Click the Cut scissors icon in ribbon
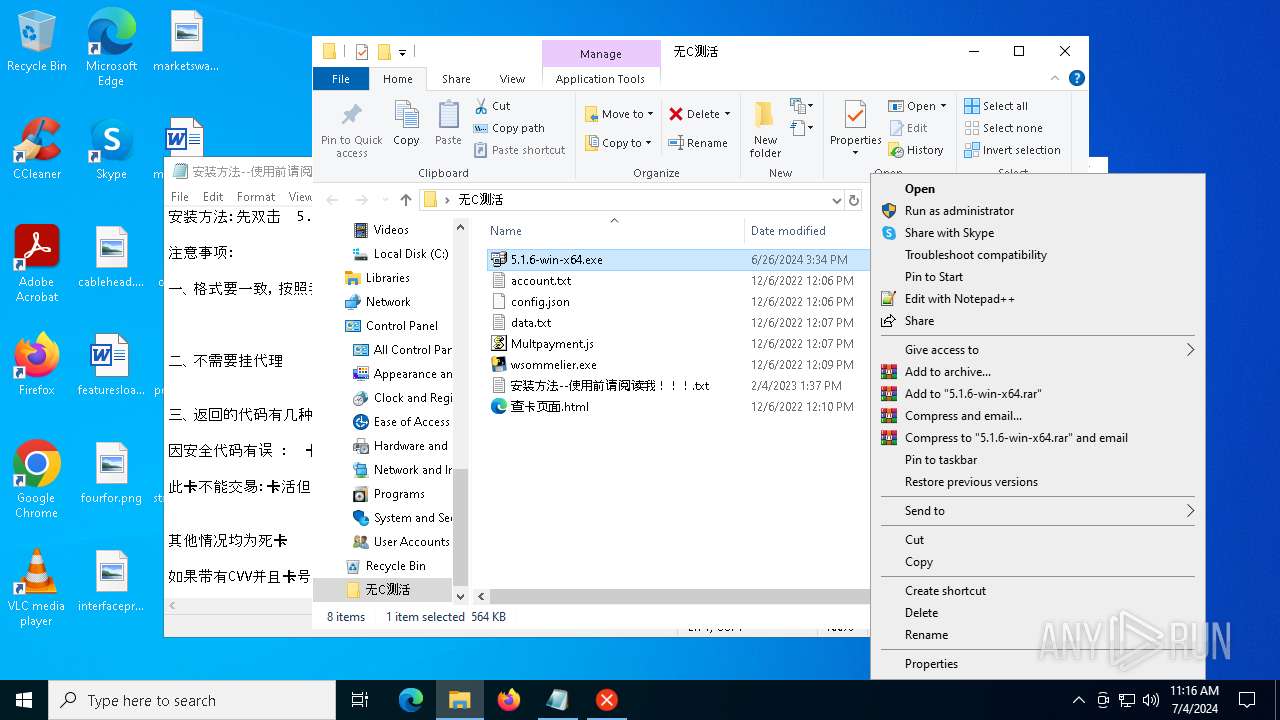 pos(480,105)
